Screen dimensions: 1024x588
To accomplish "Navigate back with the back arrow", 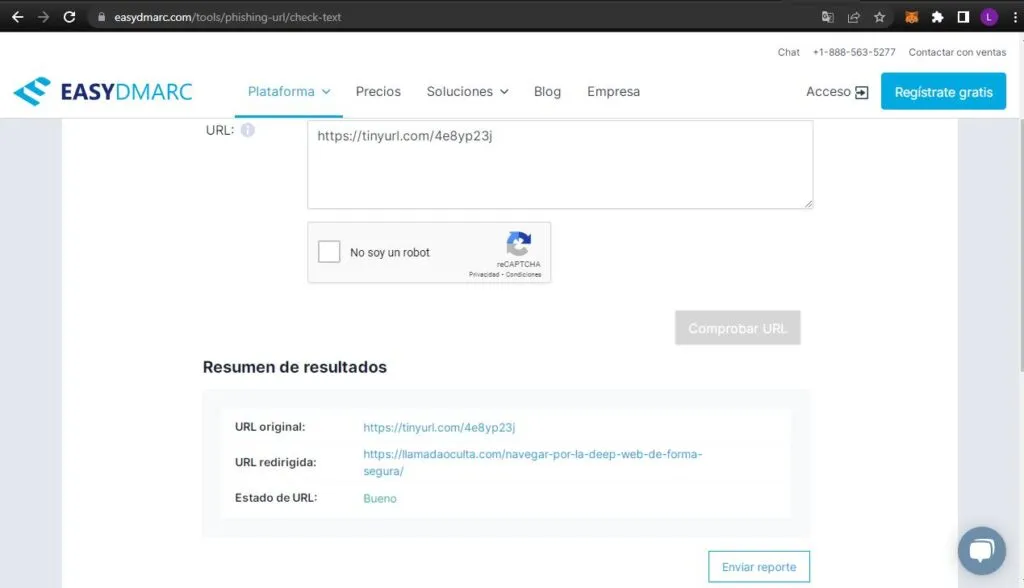I will tap(18, 17).
